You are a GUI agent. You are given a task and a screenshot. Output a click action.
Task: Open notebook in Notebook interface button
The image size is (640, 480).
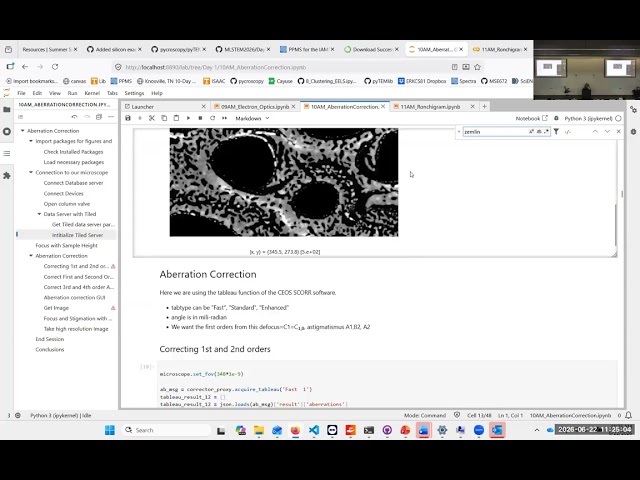[531, 118]
